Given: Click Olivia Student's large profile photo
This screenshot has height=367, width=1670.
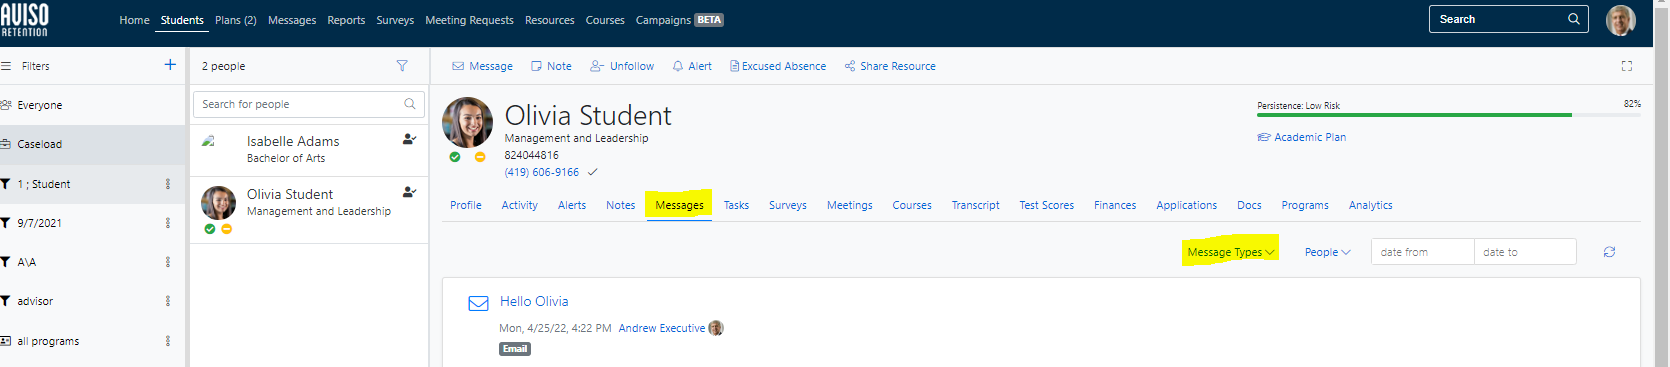Looking at the screenshot, I should 467,123.
